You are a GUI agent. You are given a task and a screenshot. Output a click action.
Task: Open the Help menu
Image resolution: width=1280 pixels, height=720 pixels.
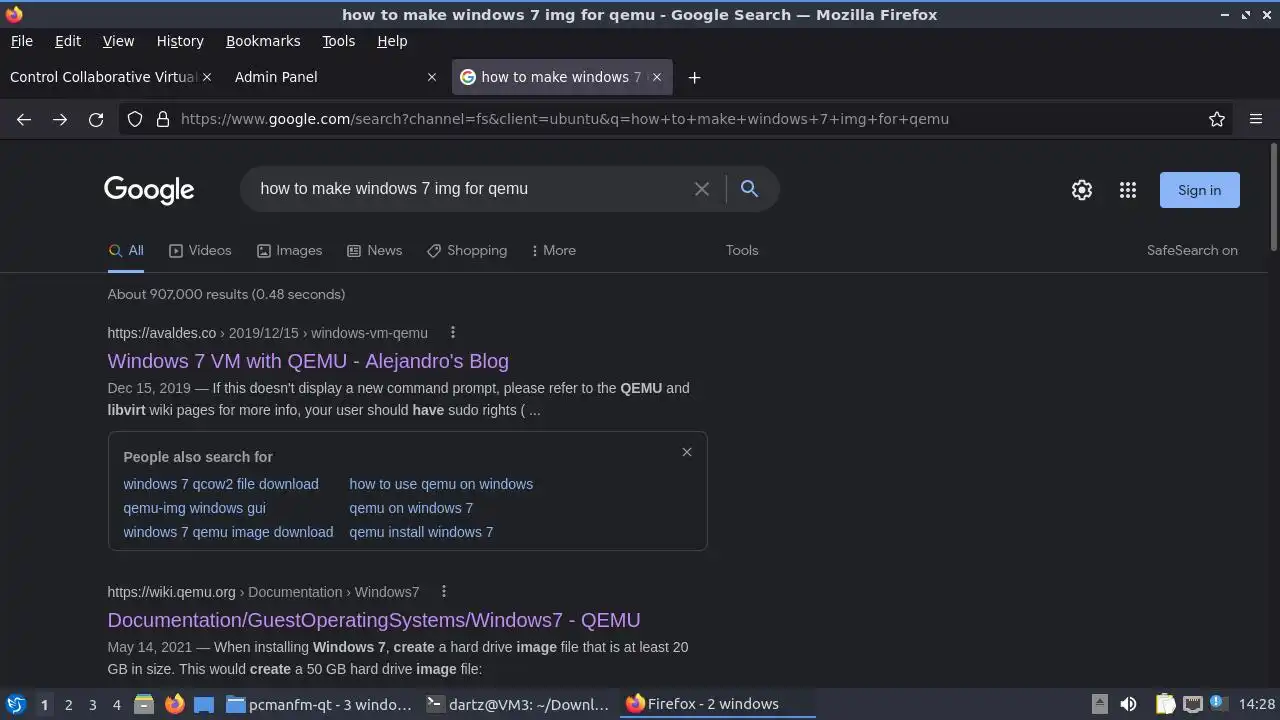(392, 41)
